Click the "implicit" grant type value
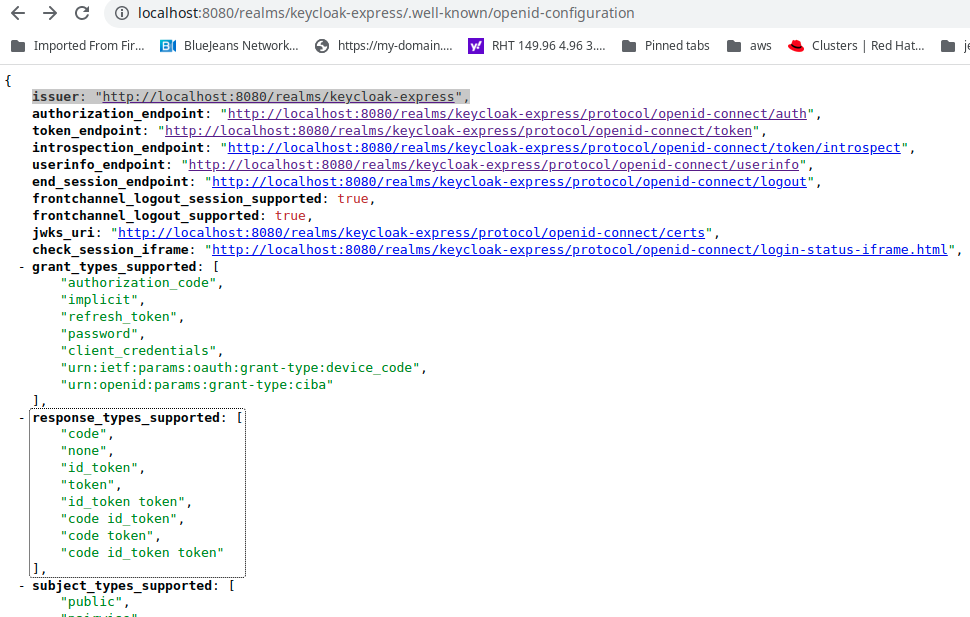 pyautogui.click(x=99, y=300)
